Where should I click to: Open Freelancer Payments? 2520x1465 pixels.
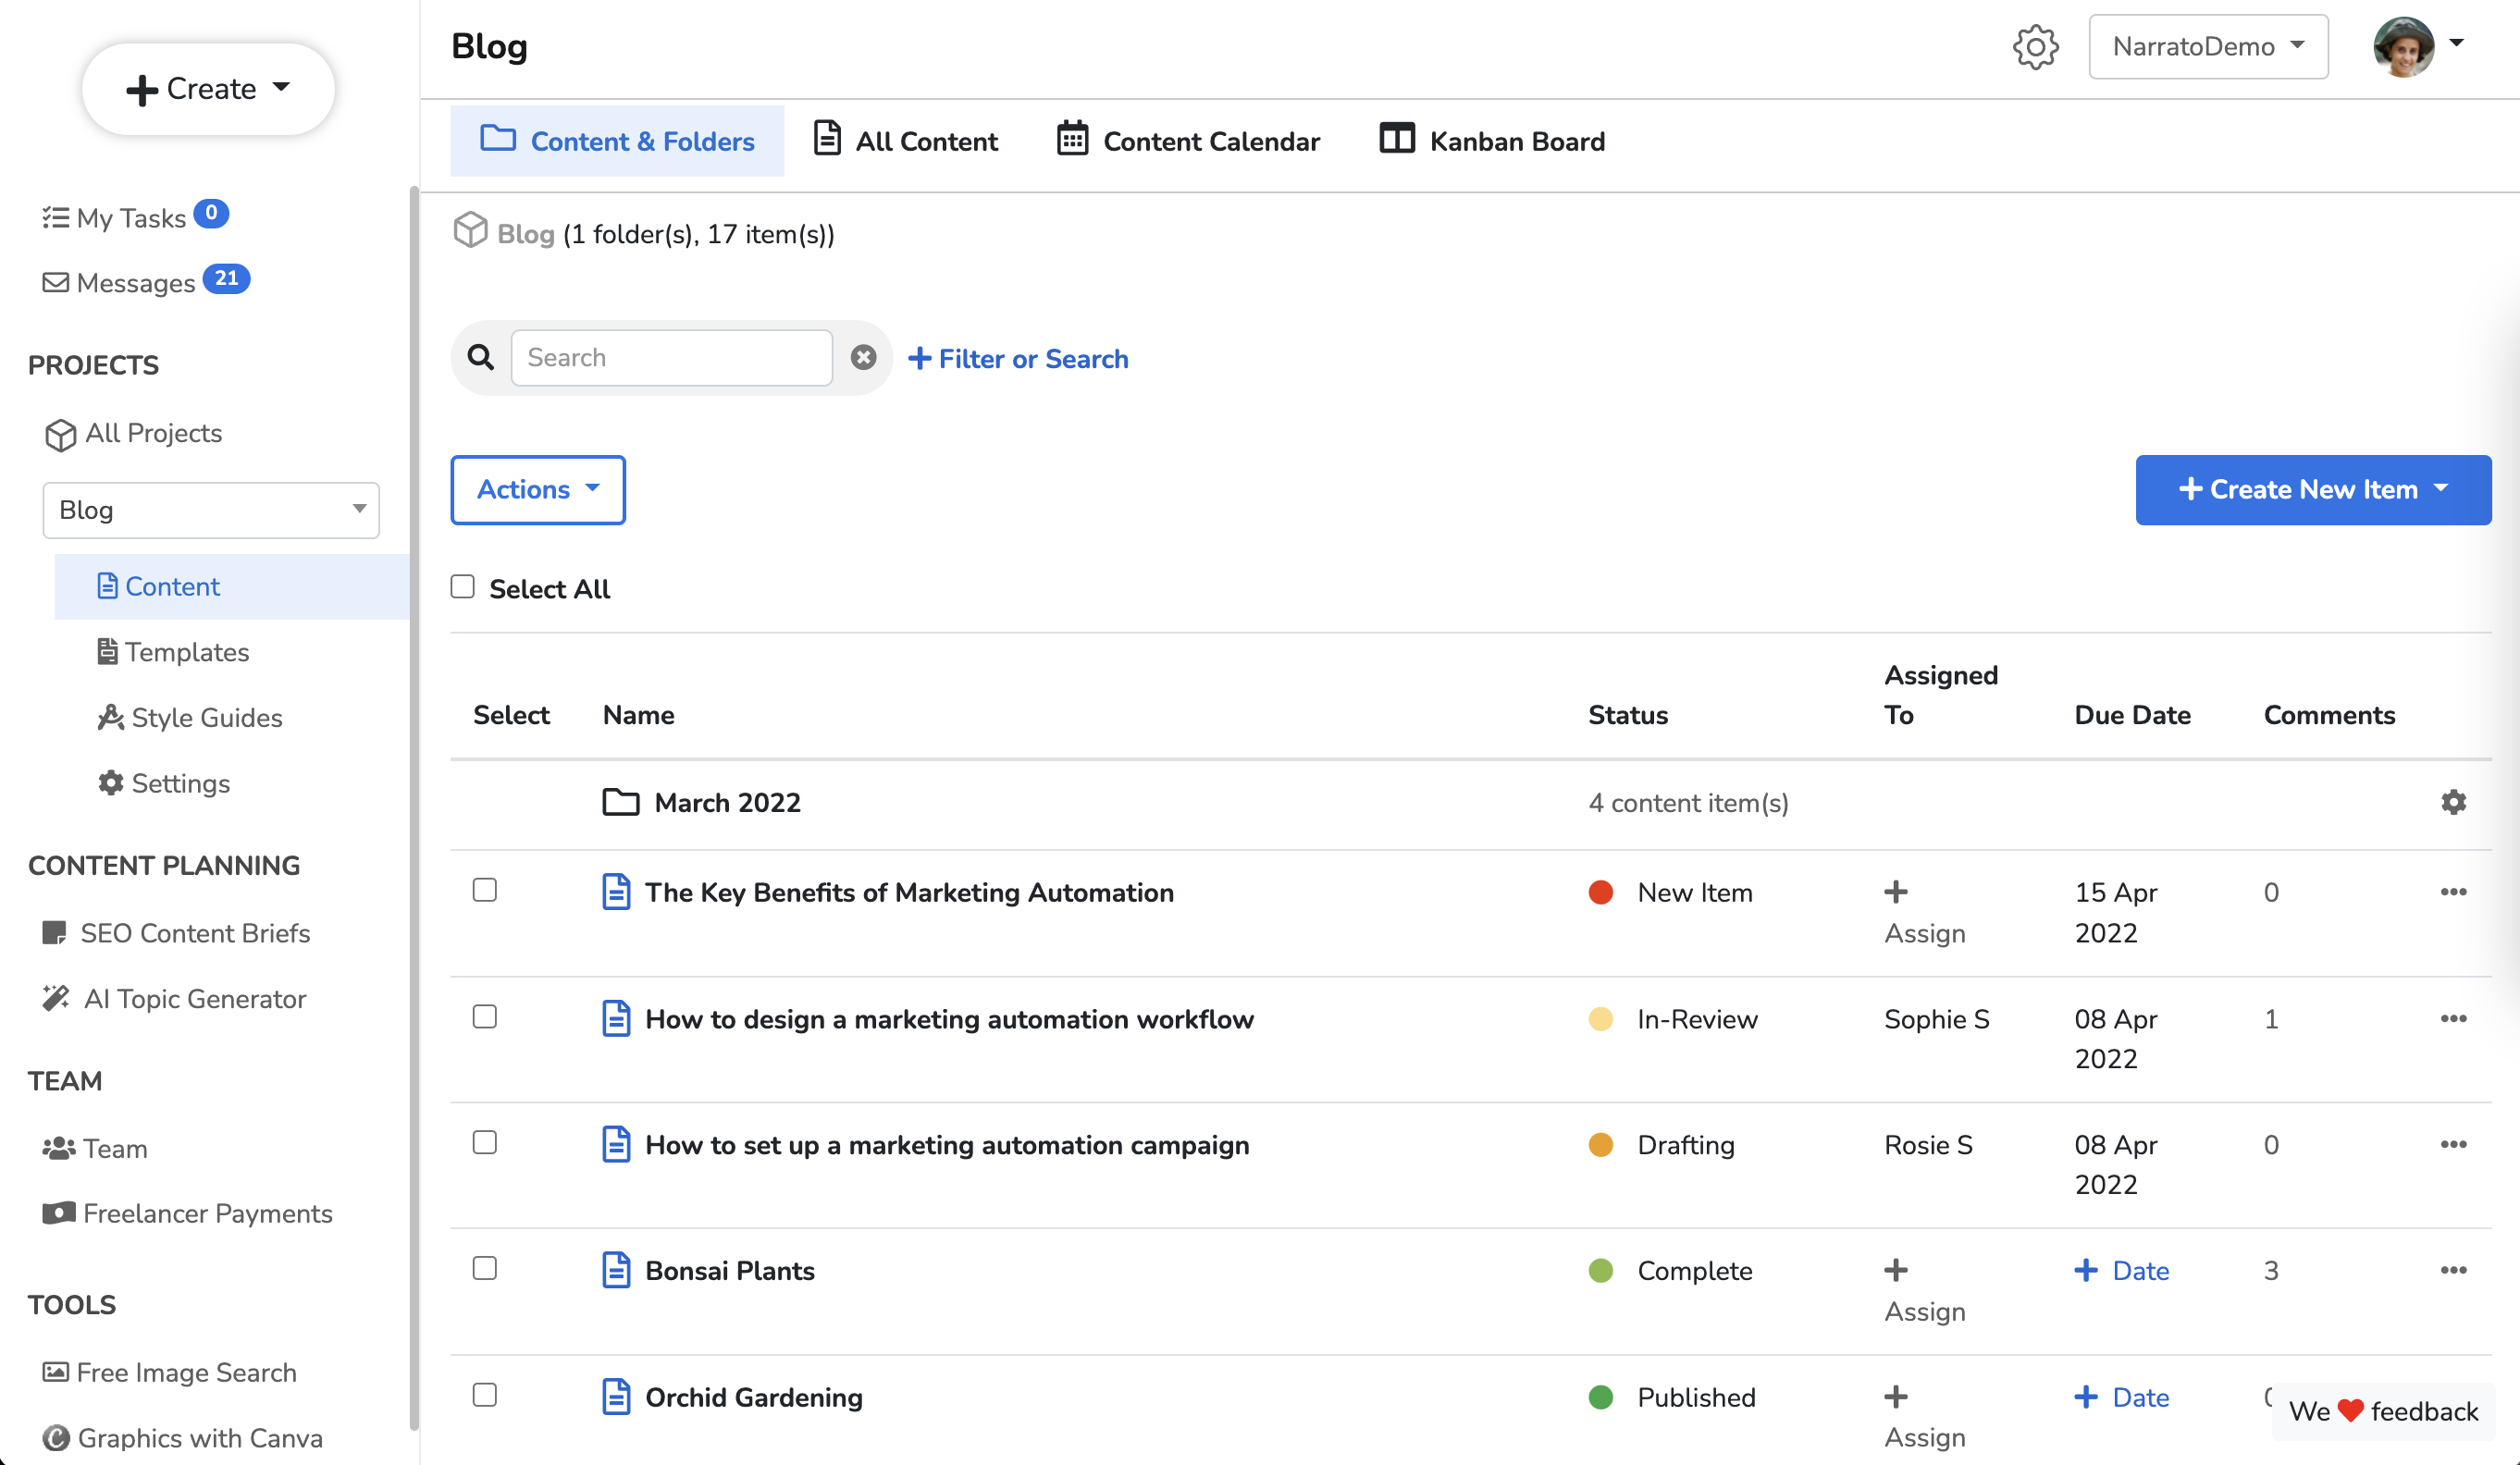pyautogui.click(x=207, y=1213)
